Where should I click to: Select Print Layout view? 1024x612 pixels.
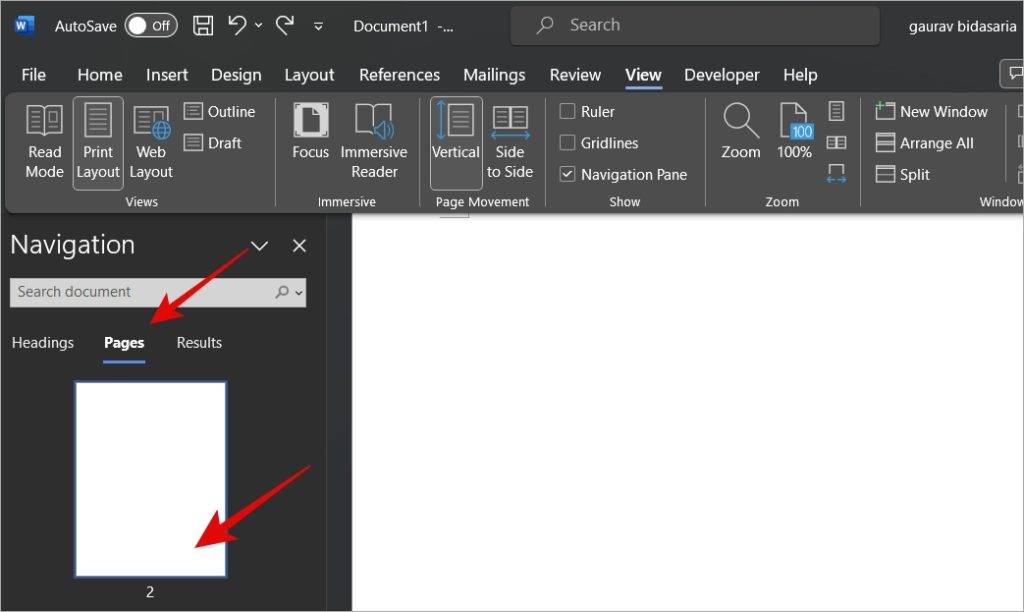click(x=98, y=142)
